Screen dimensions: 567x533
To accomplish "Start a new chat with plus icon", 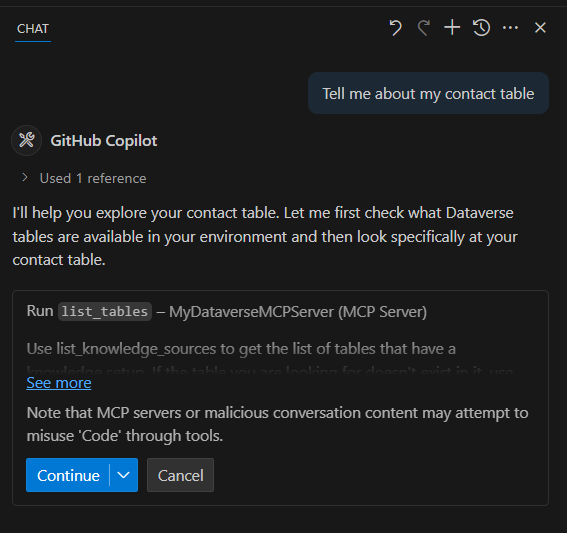I will 452,28.
